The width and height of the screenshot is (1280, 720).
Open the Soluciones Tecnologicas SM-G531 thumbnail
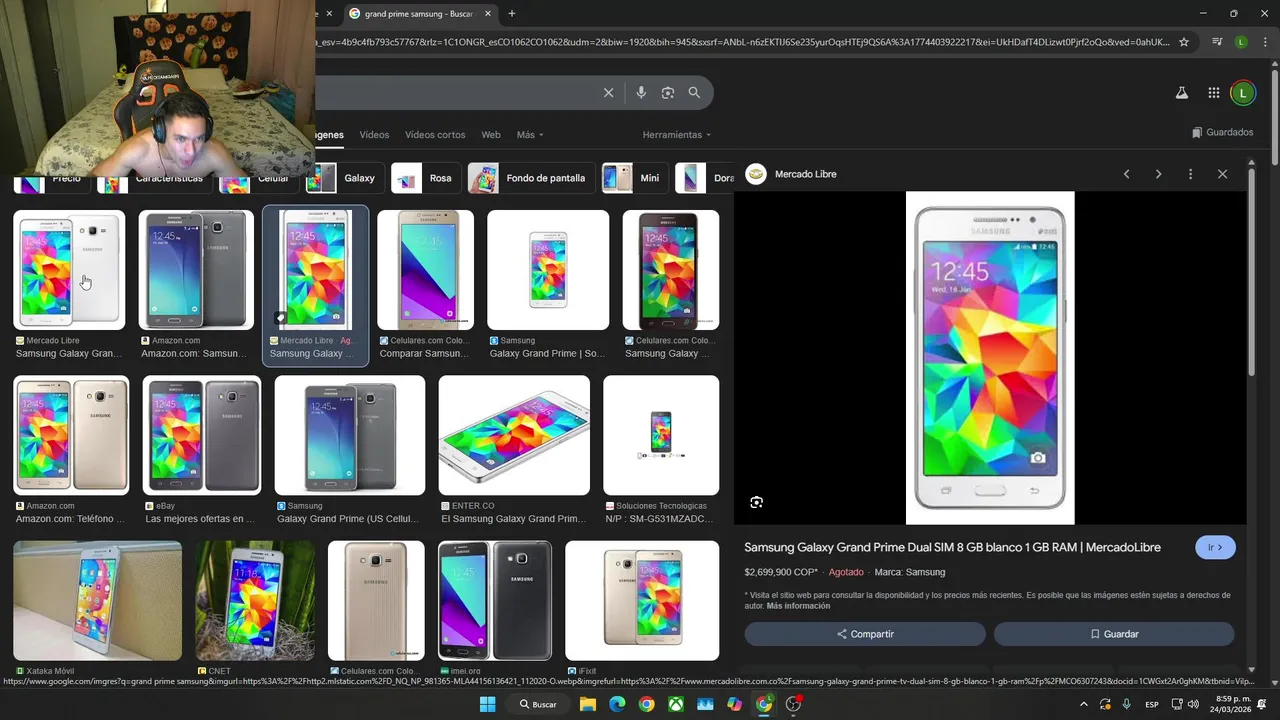tap(661, 435)
